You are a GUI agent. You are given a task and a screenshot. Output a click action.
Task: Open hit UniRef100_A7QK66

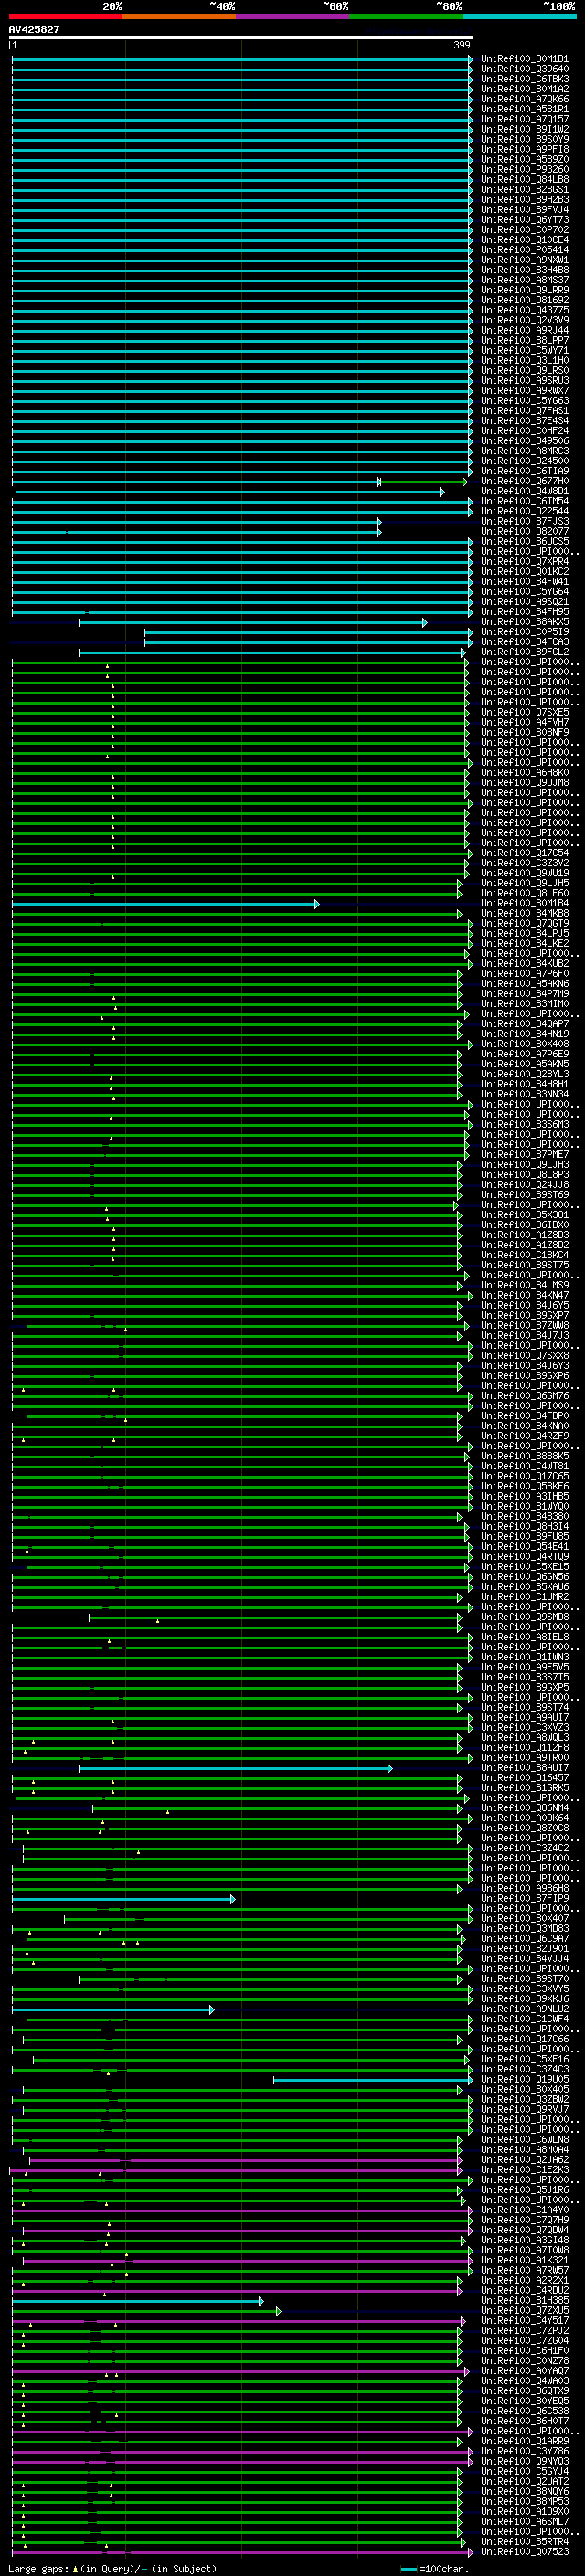(x=525, y=99)
